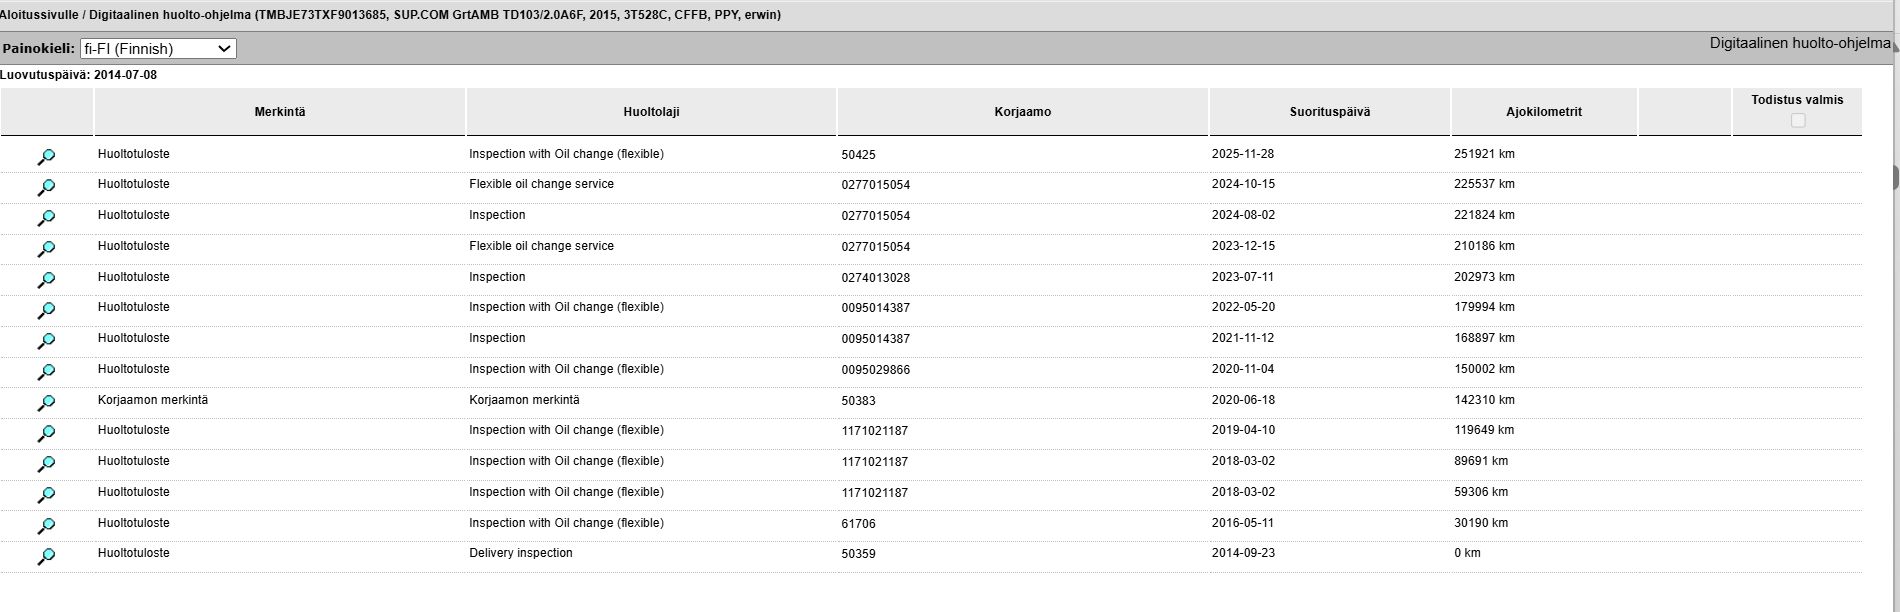The height and width of the screenshot is (612, 1900).
Task: Open magnifier for 2019-04-10 service entry
Action: tap(46, 433)
